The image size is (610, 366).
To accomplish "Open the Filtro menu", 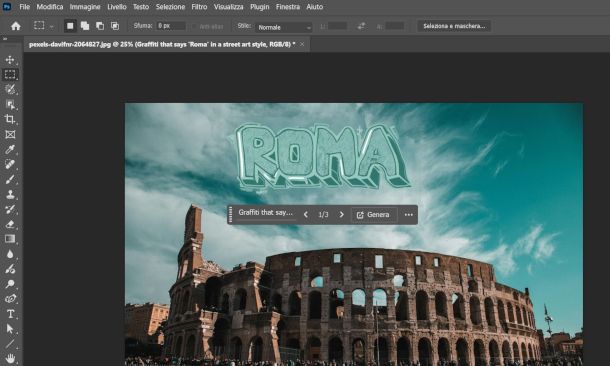I will click(x=199, y=7).
